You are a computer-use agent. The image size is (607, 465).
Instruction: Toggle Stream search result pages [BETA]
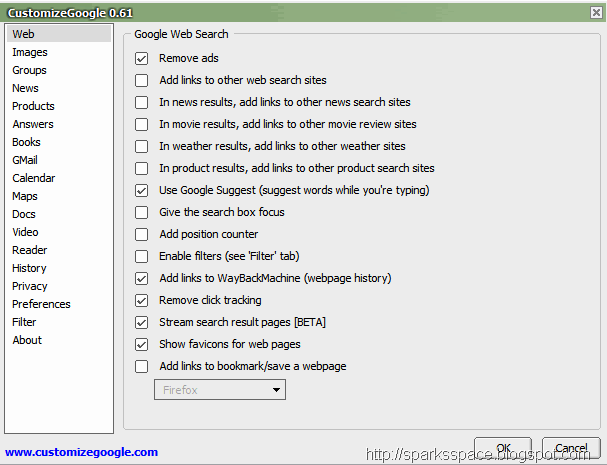pos(142,322)
